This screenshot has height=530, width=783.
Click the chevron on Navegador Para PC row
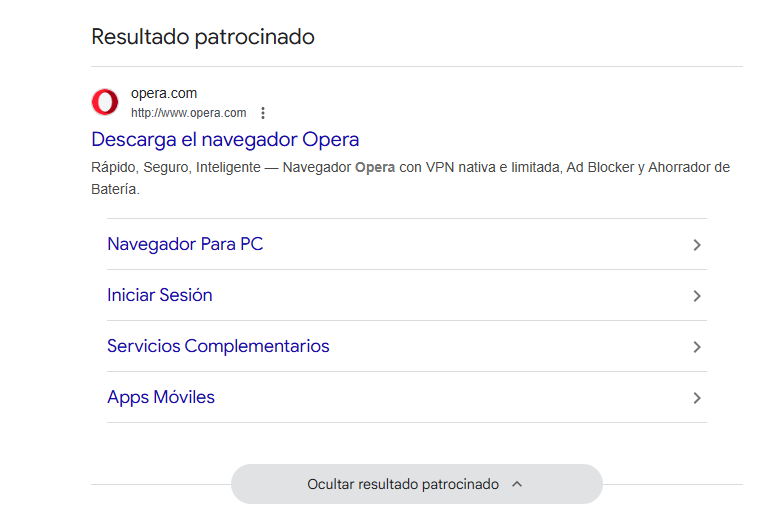click(x=697, y=245)
